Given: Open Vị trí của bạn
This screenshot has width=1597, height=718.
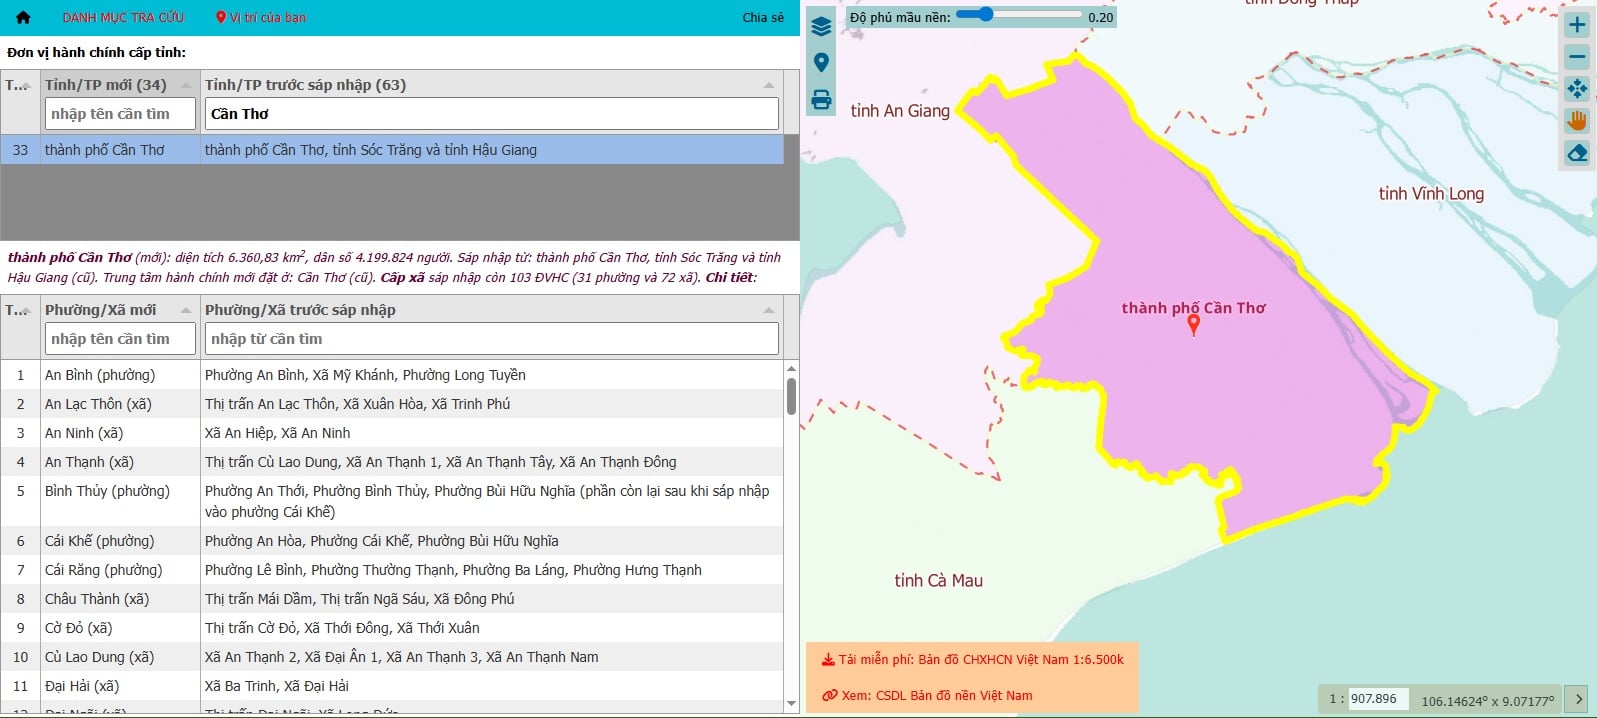Looking at the screenshot, I should pos(261,17).
